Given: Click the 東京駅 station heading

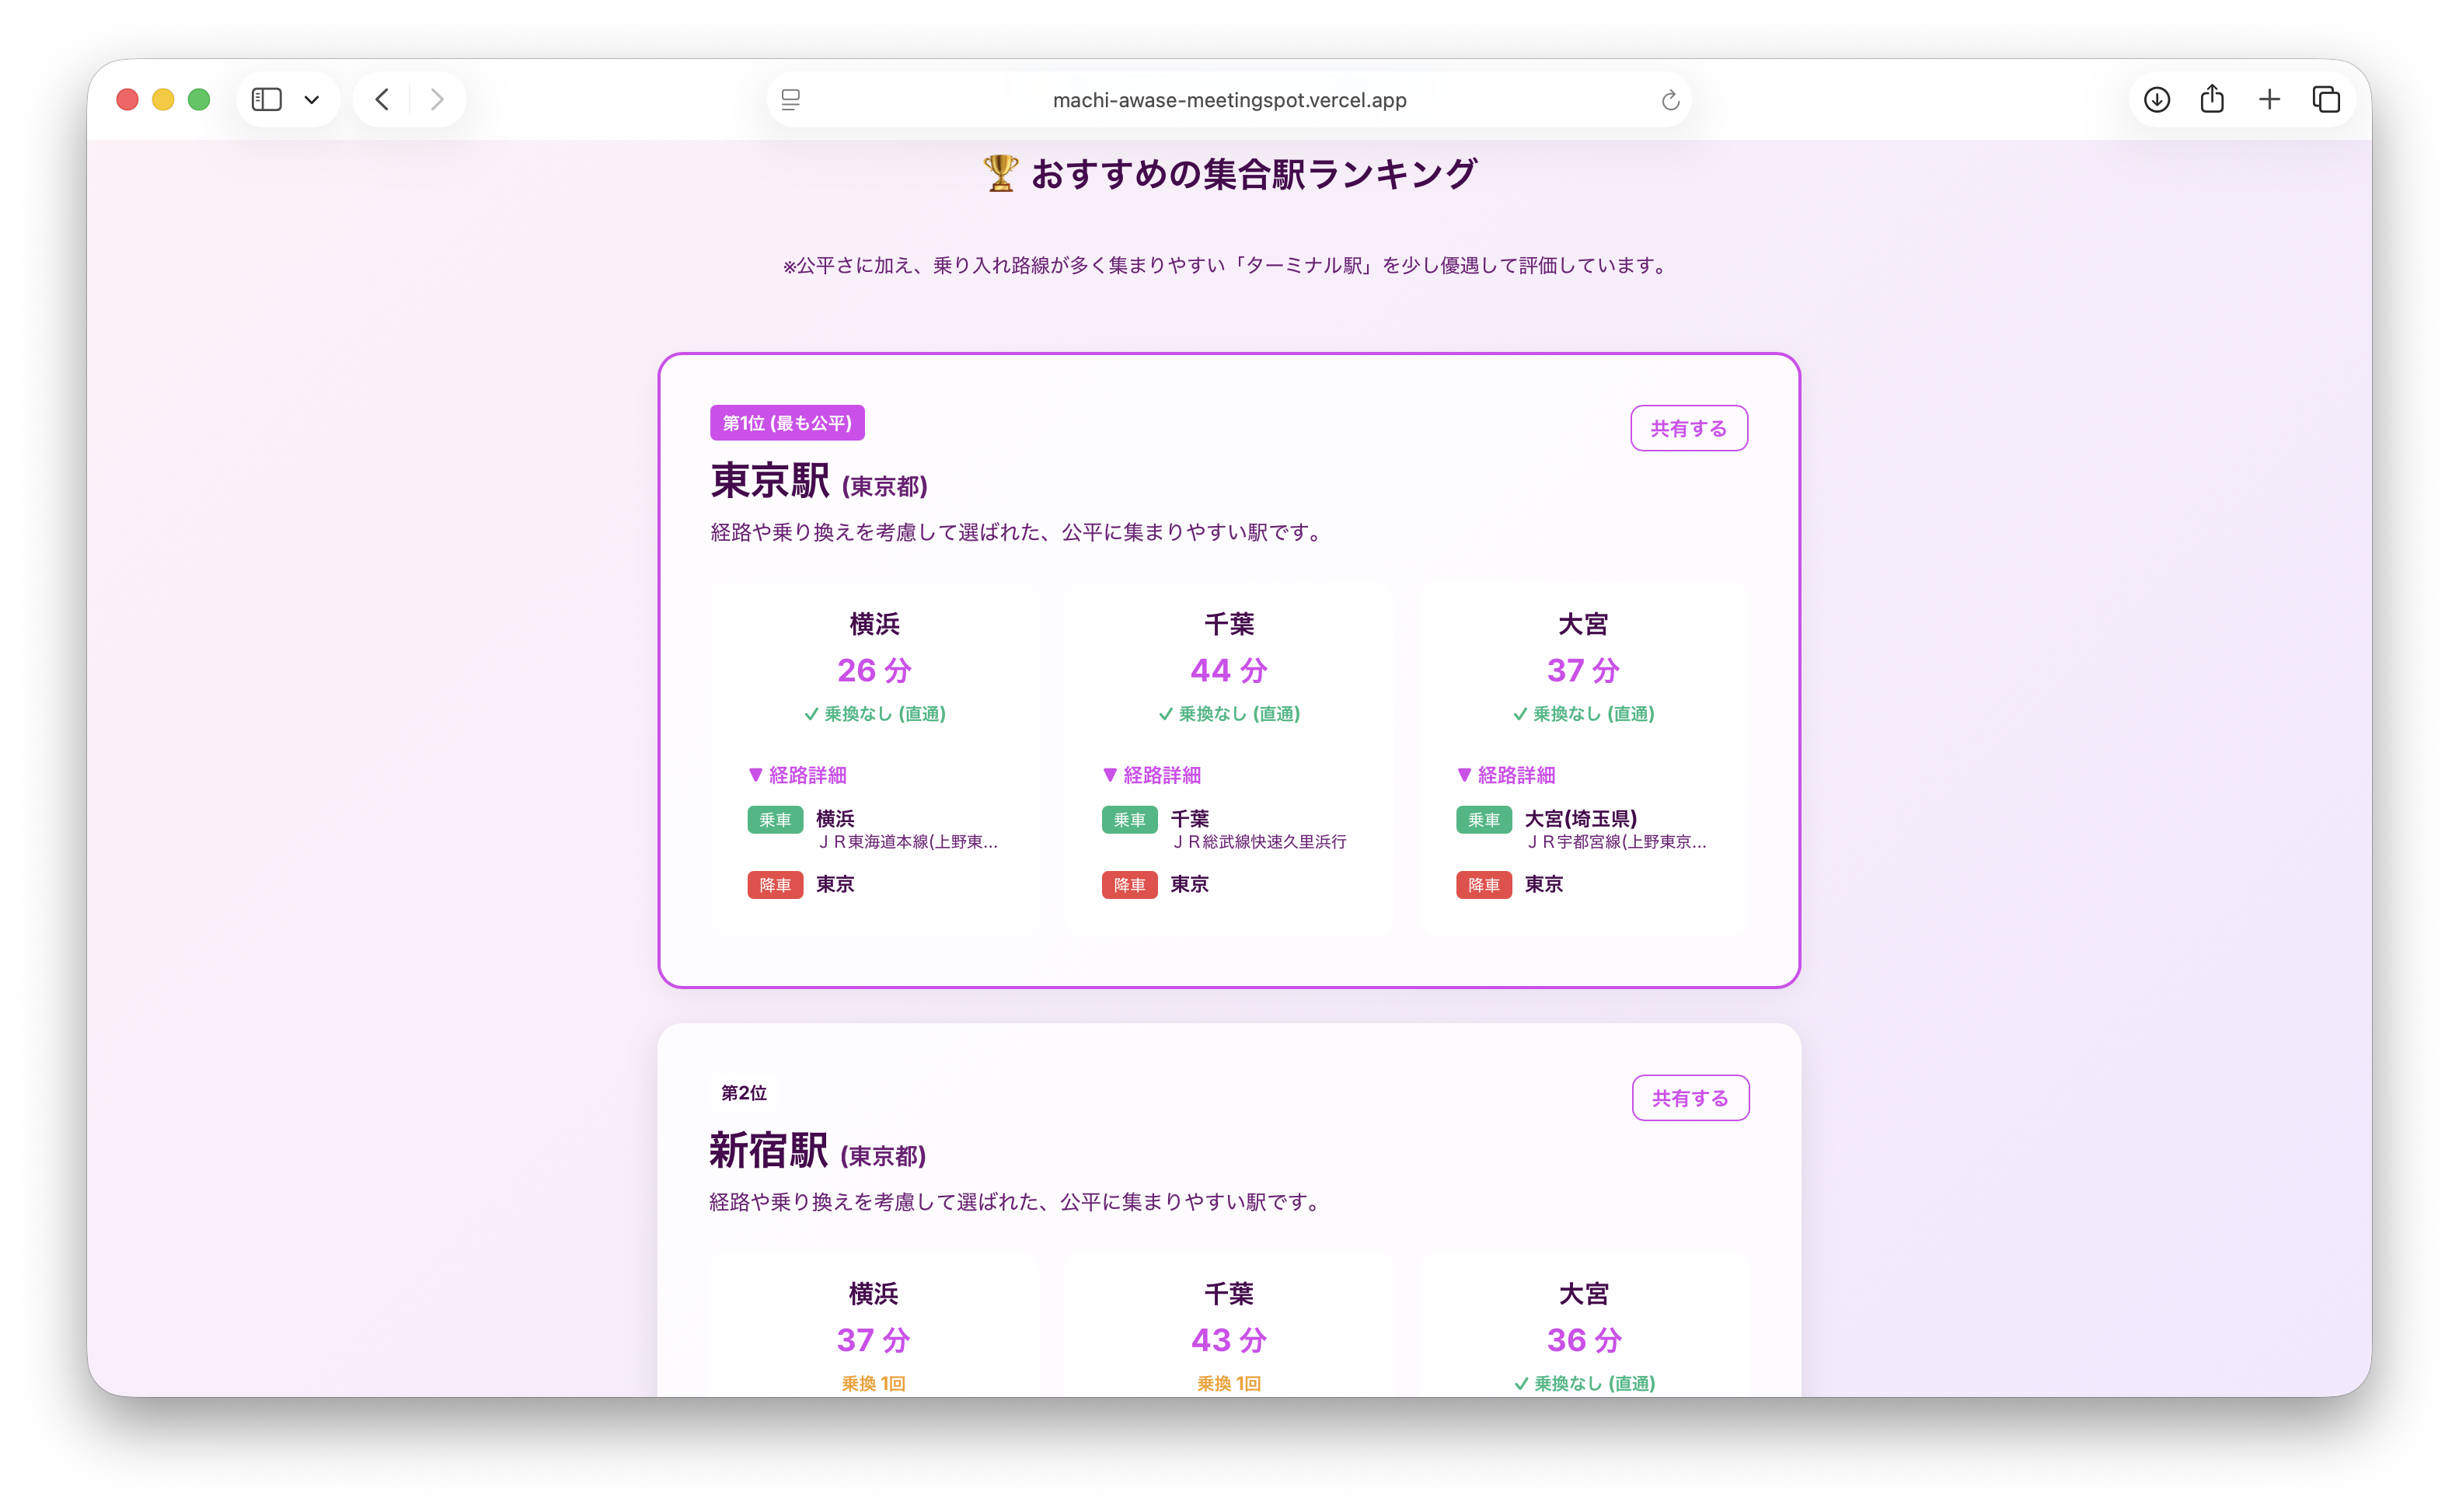Looking at the screenshot, I should (x=819, y=481).
